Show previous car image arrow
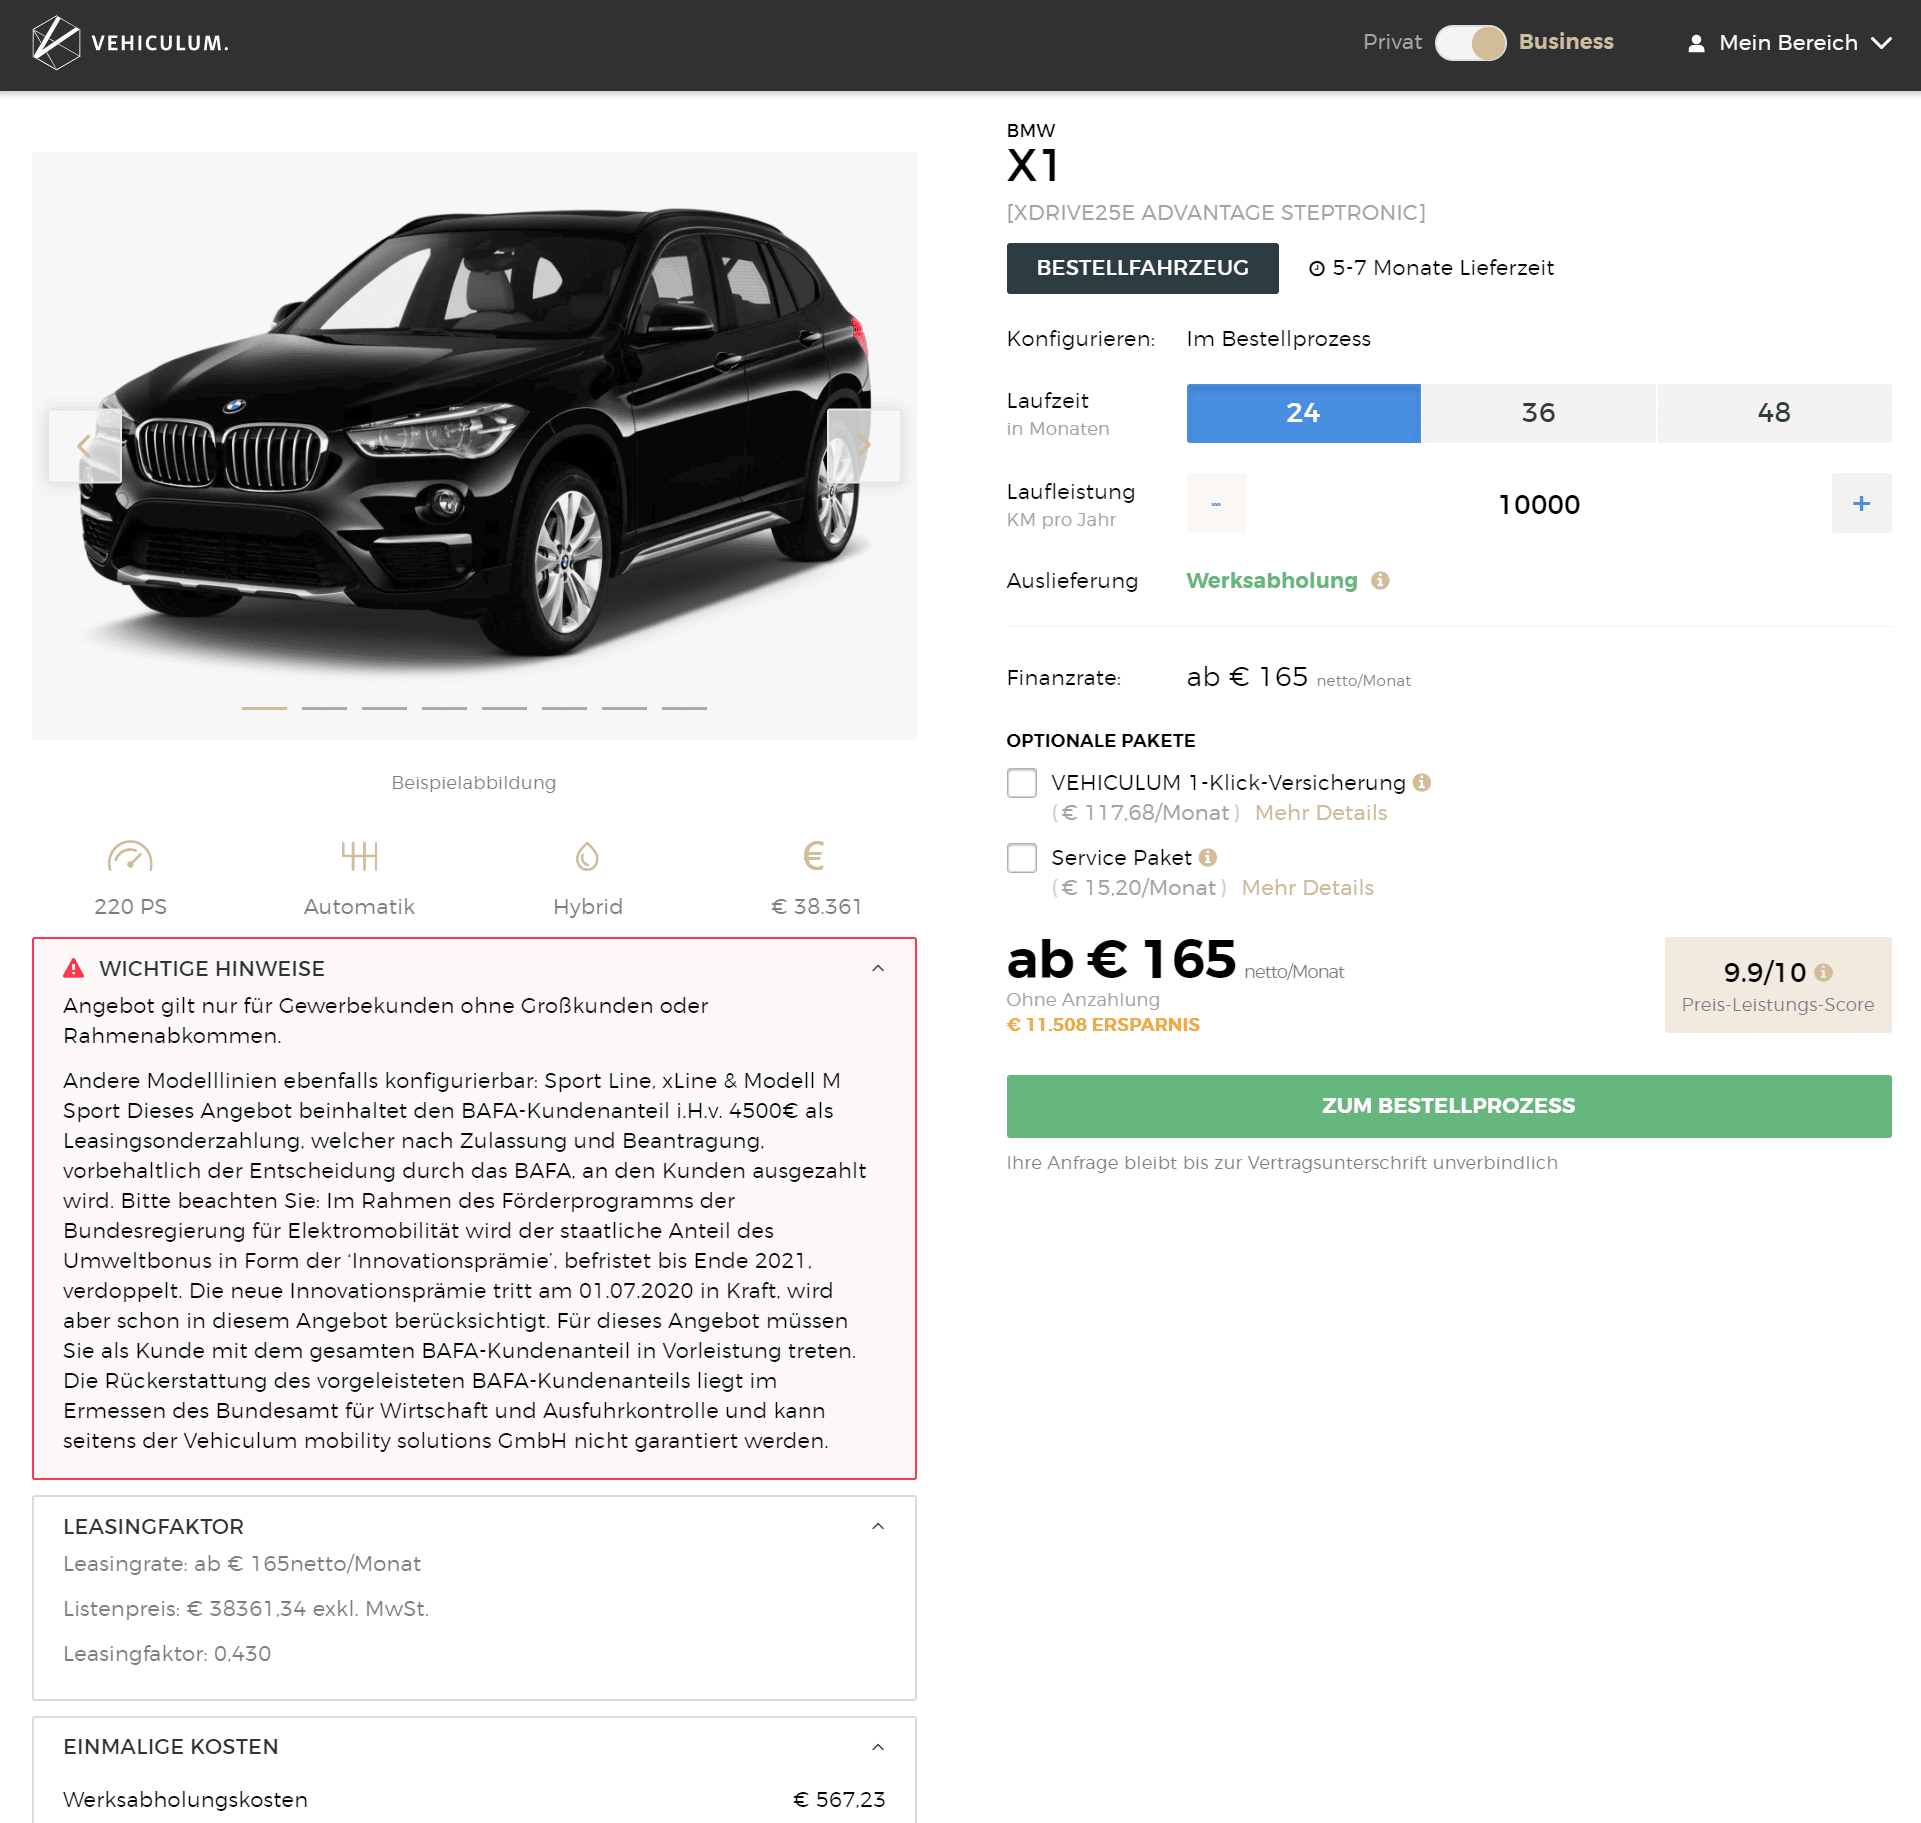The width and height of the screenshot is (1921, 1823). (x=85, y=446)
